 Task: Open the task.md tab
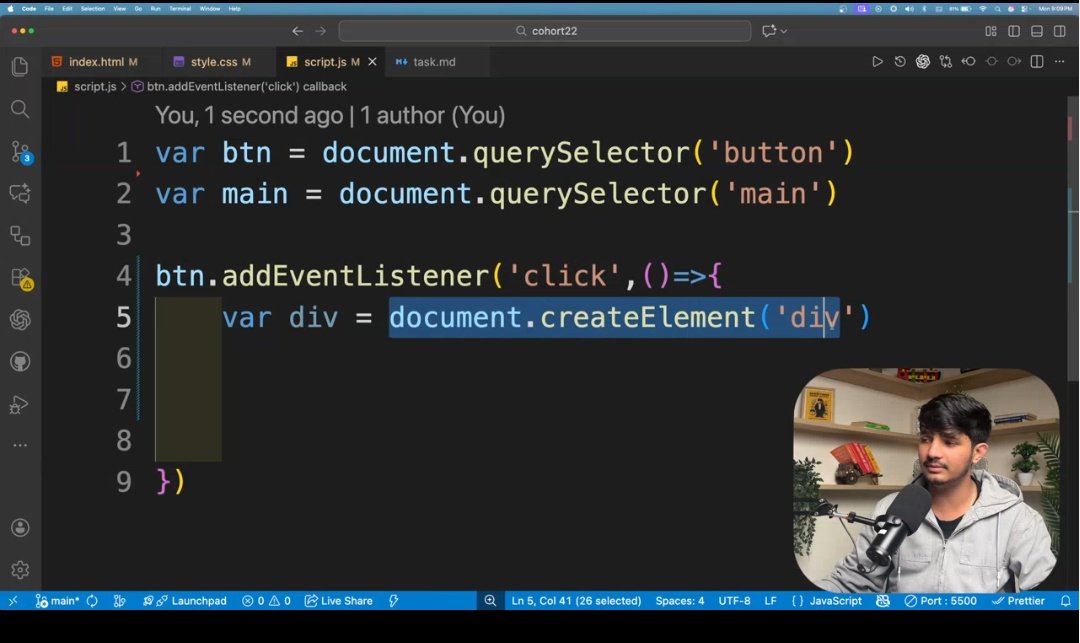tap(434, 62)
